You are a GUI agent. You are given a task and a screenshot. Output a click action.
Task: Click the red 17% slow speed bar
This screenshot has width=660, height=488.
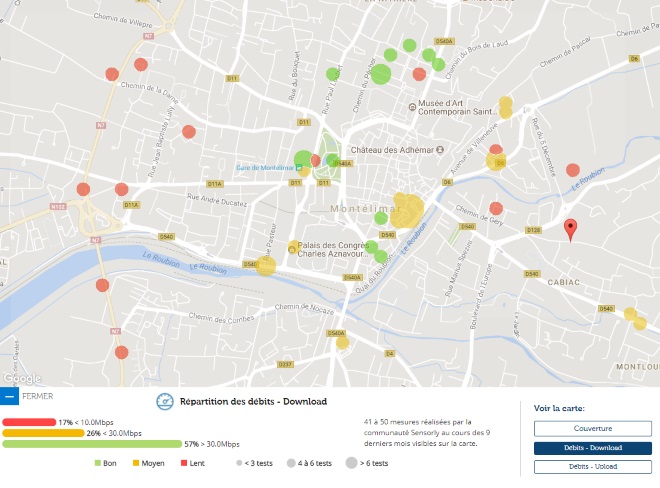tap(29, 422)
